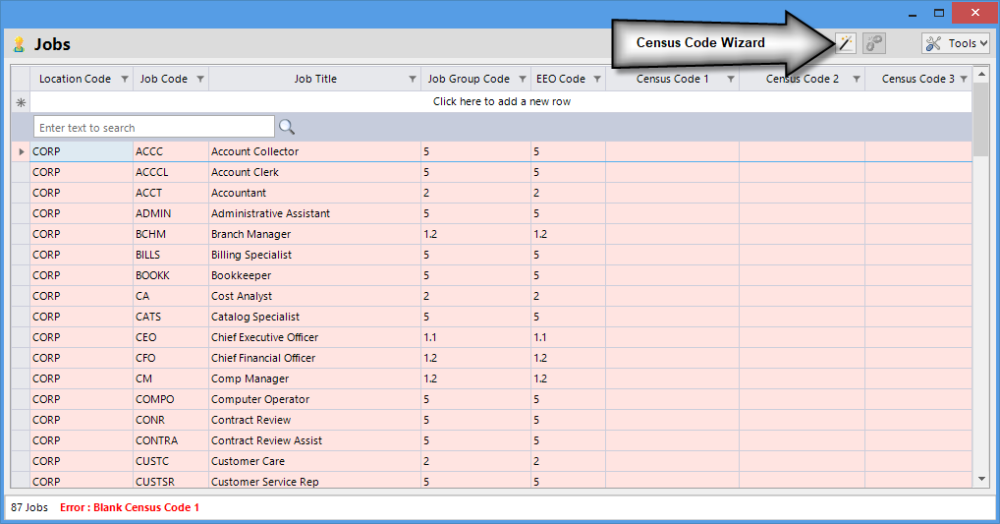Select the Catalog Specialist cell

(x=314, y=317)
